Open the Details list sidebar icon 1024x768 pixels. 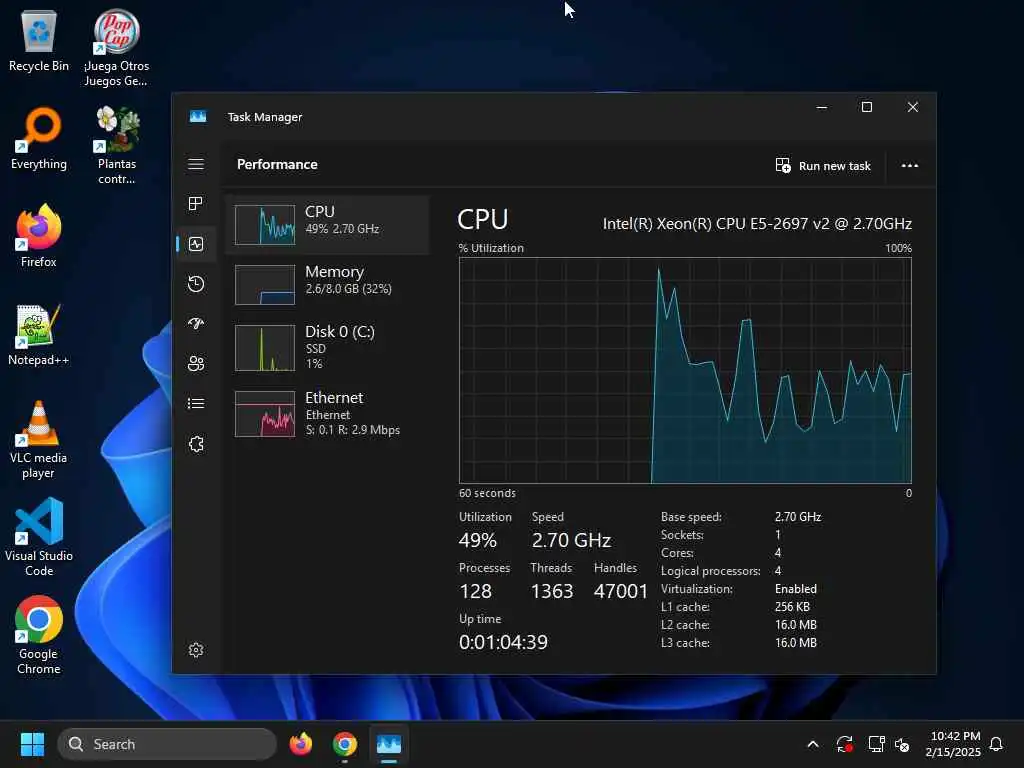click(x=196, y=404)
